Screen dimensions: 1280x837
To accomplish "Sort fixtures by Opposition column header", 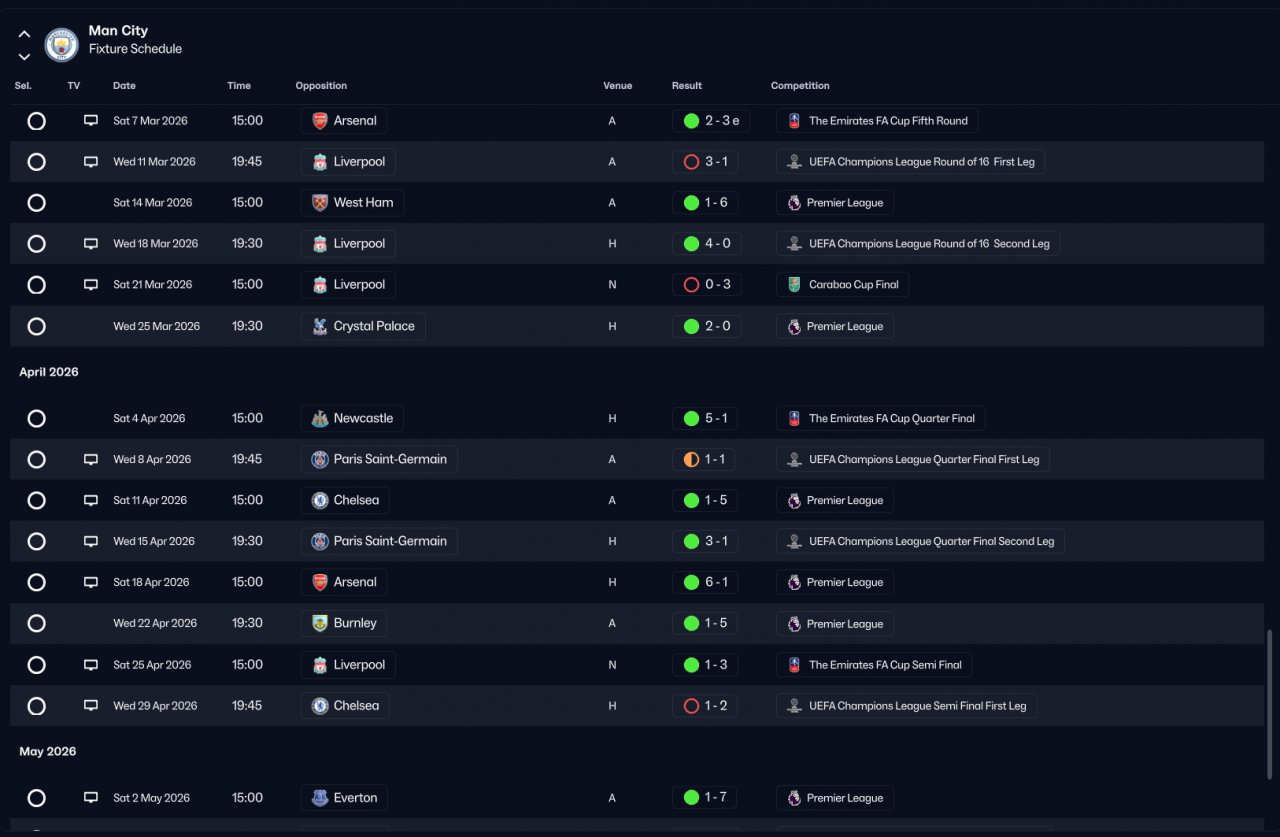I will [x=321, y=86].
